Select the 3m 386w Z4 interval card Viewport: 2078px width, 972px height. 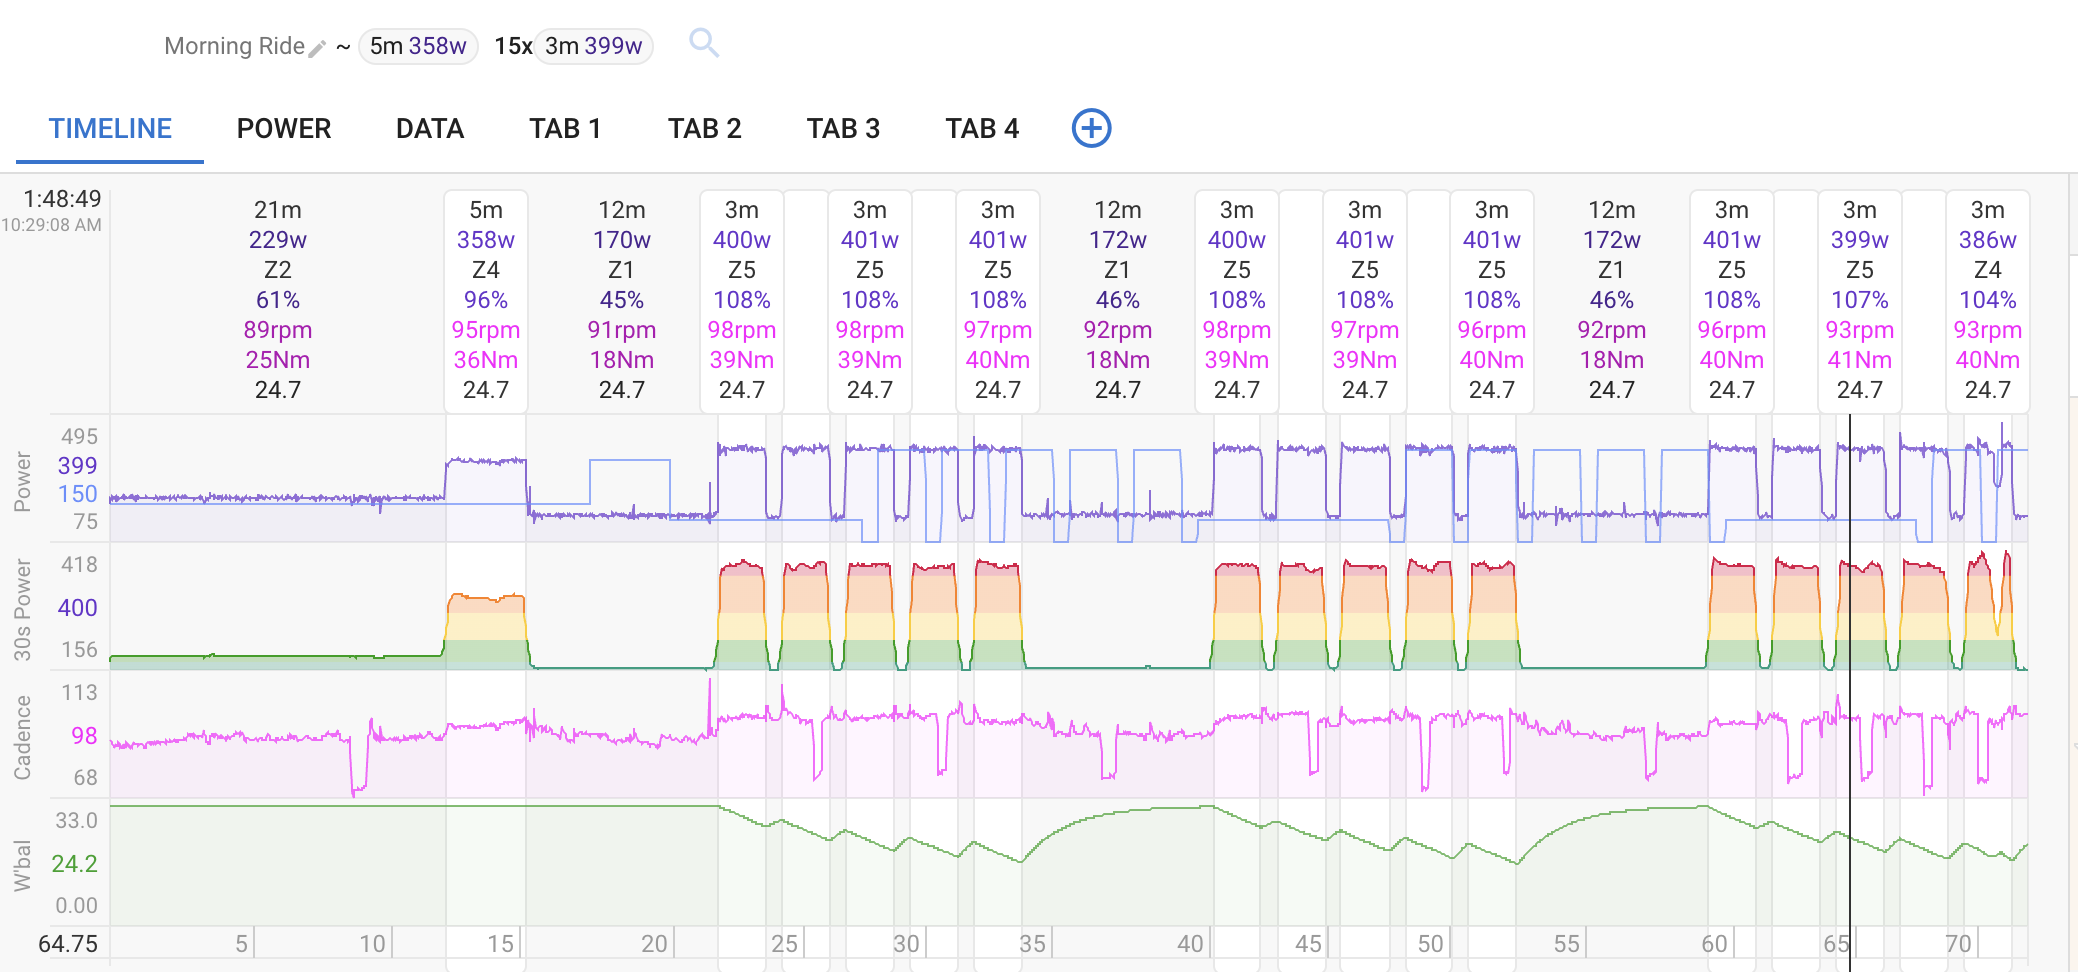tap(1988, 300)
